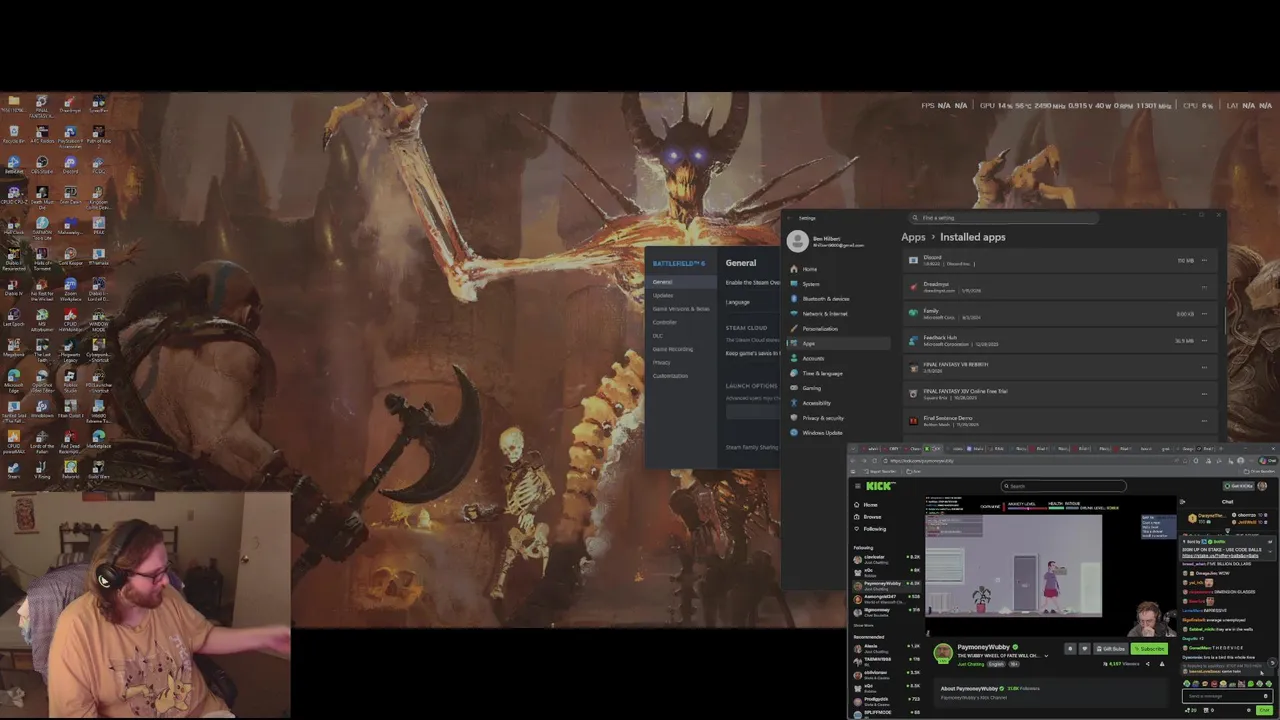This screenshot has height=720, width=1280.
Task: Click the Kick search field
Action: [x=1064, y=486]
